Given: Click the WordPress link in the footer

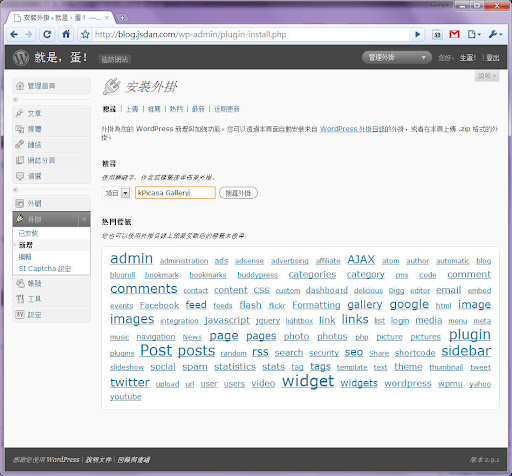Looking at the screenshot, I should [63, 460].
